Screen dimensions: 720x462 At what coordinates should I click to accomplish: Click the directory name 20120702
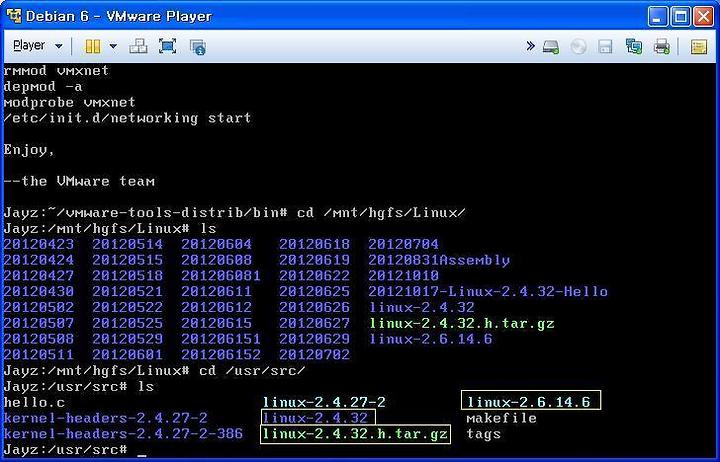click(x=315, y=355)
